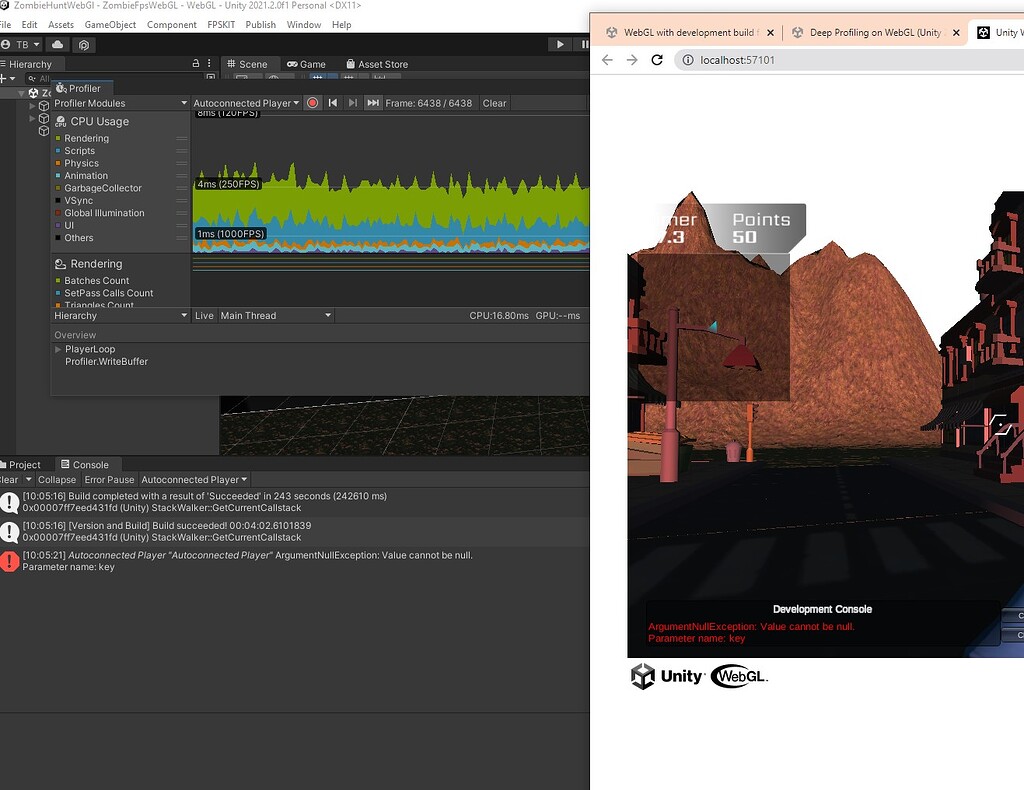1024x790 pixels.
Task: Click the Scripts legend color swatch
Action: click(58, 150)
